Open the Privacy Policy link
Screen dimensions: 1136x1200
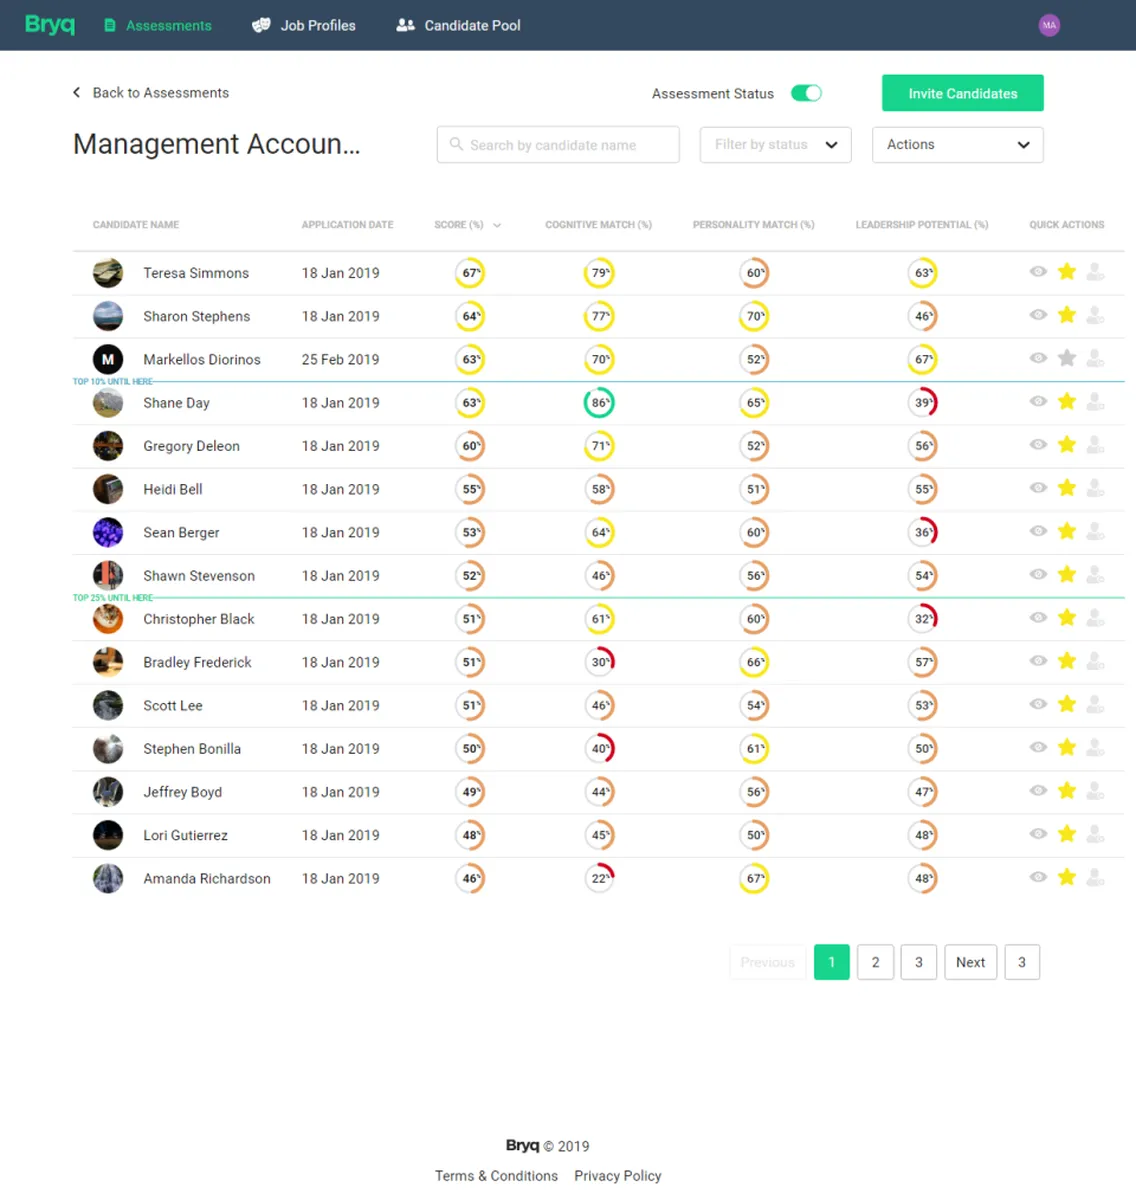click(x=618, y=1176)
